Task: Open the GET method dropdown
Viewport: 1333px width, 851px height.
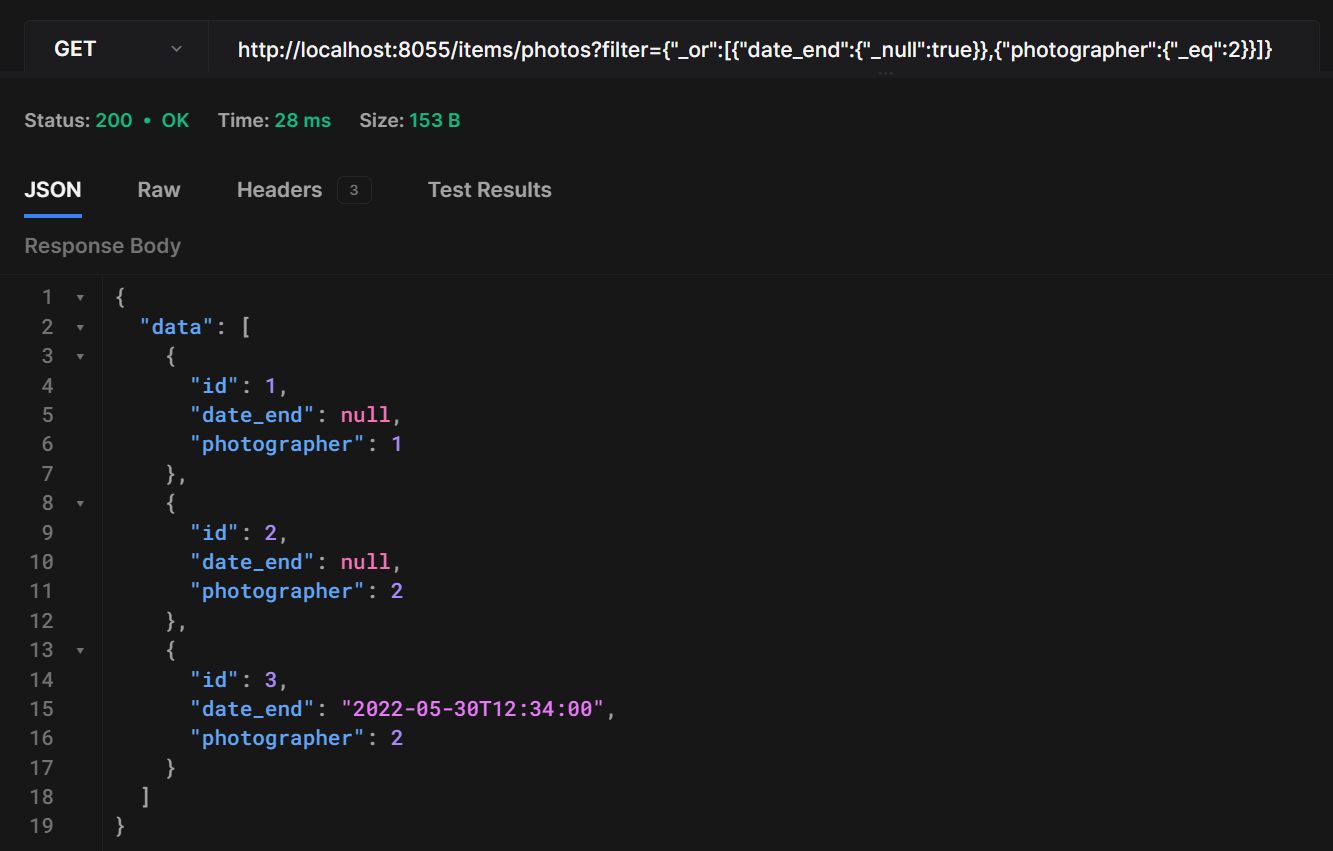Action: tap(176, 48)
